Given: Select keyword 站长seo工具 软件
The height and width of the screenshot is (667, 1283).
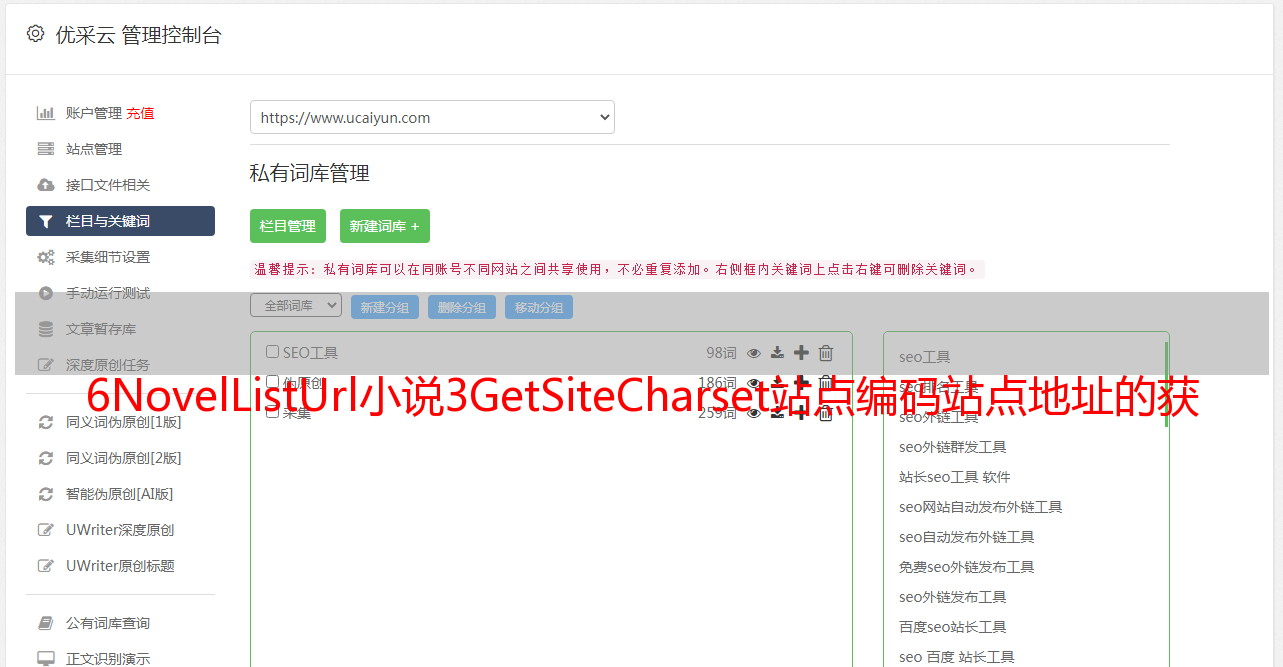Looking at the screenshot, I should [955, 477].
